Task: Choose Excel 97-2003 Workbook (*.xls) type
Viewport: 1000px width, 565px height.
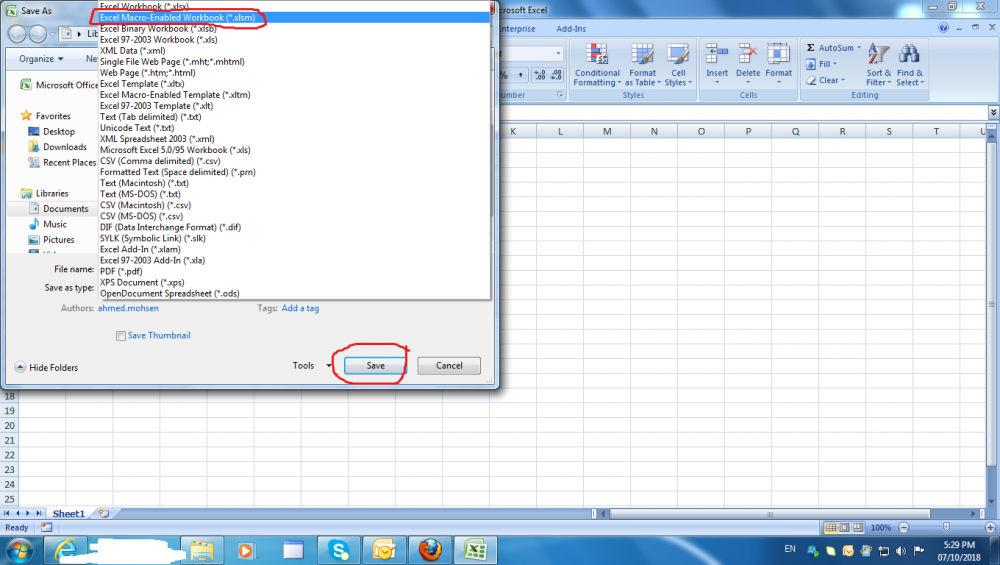Action: [x=295, y=40]
